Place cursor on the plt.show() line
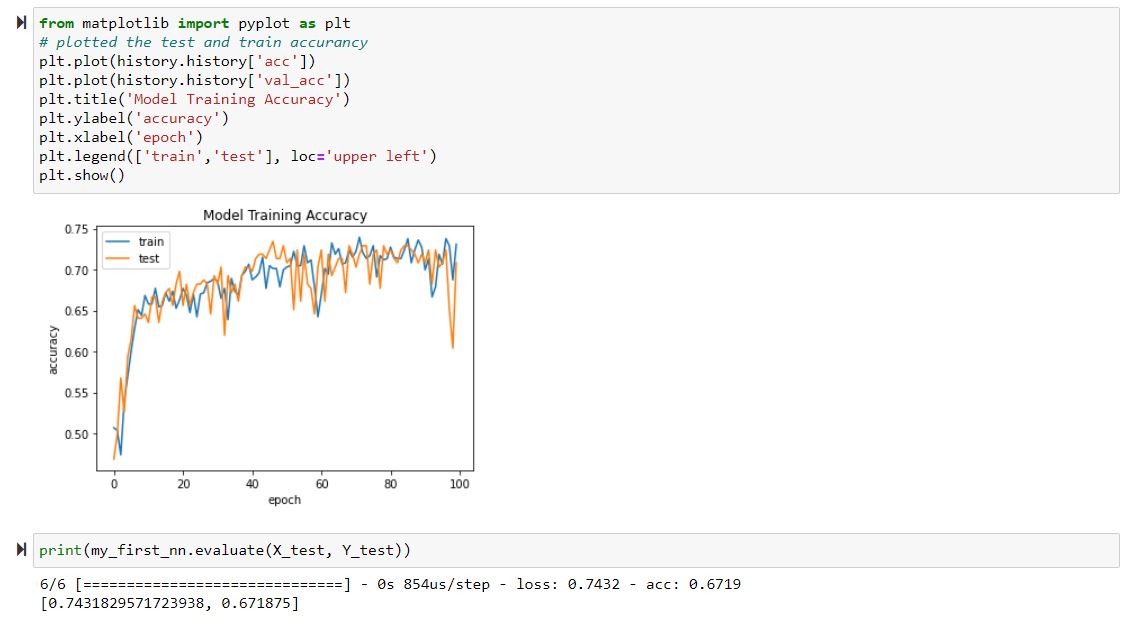The image size is (1135, 624). tap(82, 175)
